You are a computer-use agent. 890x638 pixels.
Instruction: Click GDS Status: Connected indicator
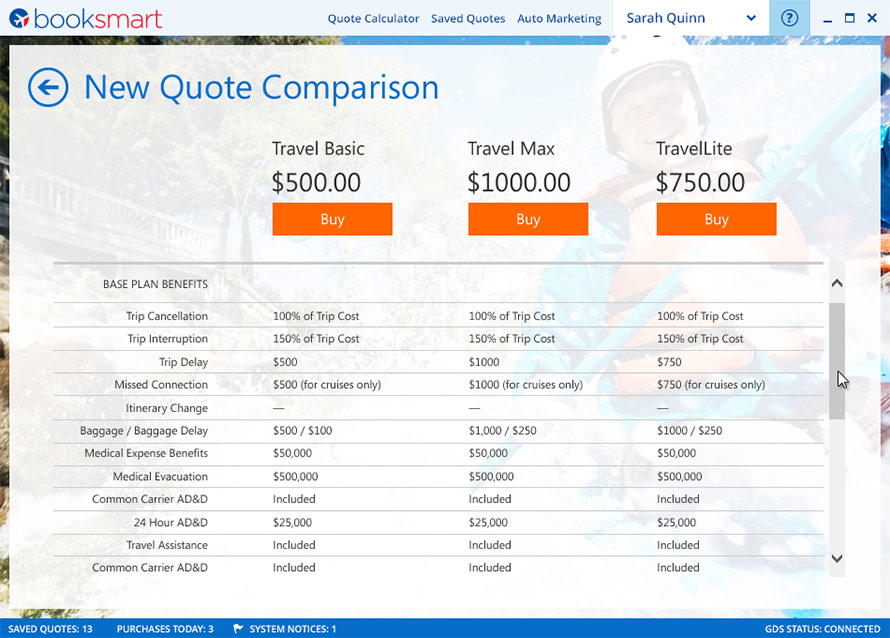pyautogui.click(x=822, y=629)
